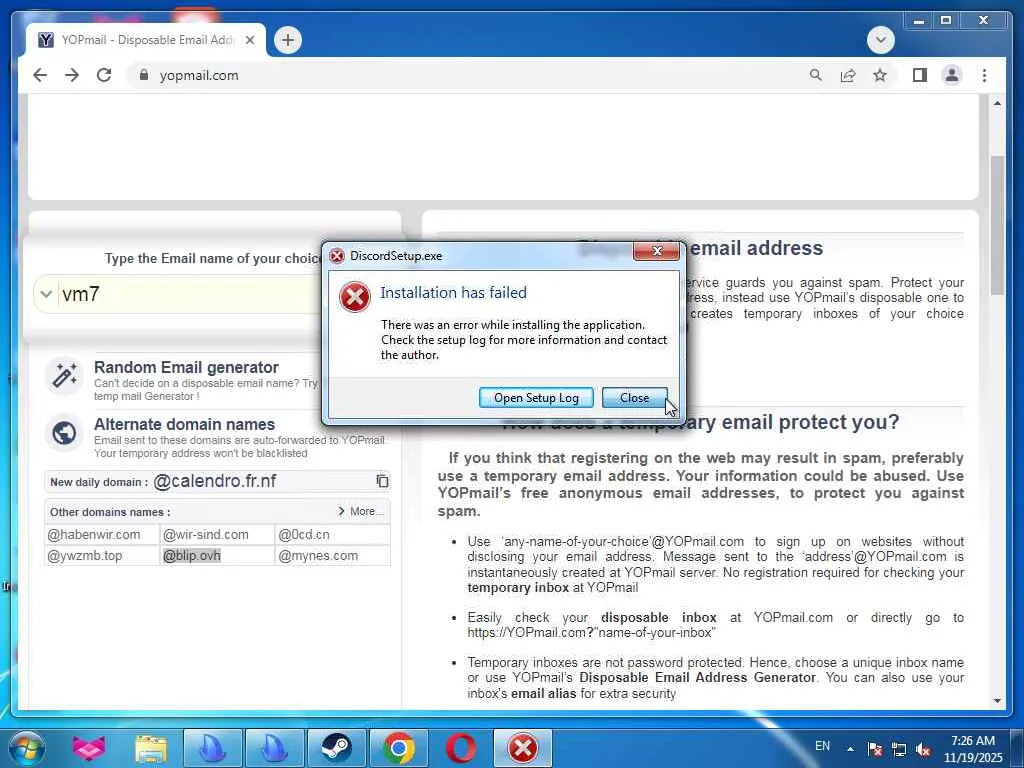Expand the email name dropdown chevron

pos(46,294)
